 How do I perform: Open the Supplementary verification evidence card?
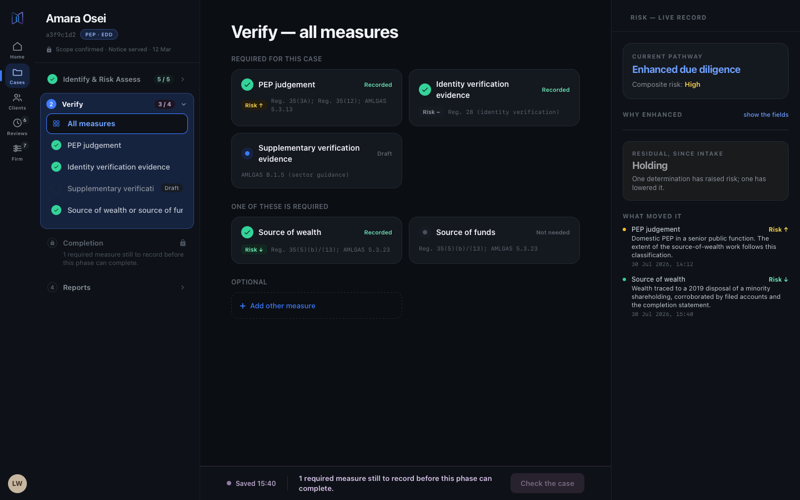[316, 161]
